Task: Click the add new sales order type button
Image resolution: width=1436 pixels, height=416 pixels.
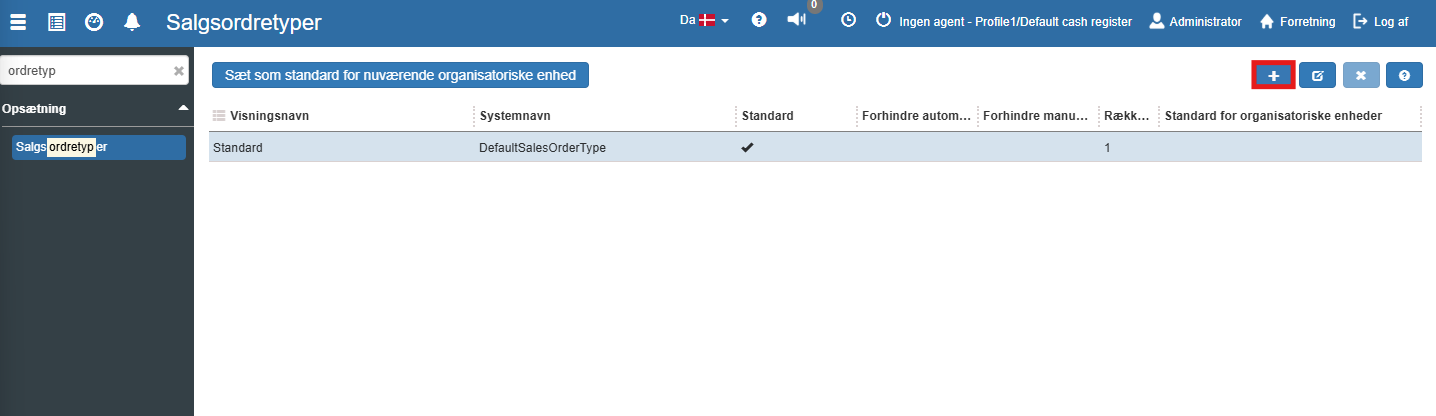Action: coord(1273,75)
